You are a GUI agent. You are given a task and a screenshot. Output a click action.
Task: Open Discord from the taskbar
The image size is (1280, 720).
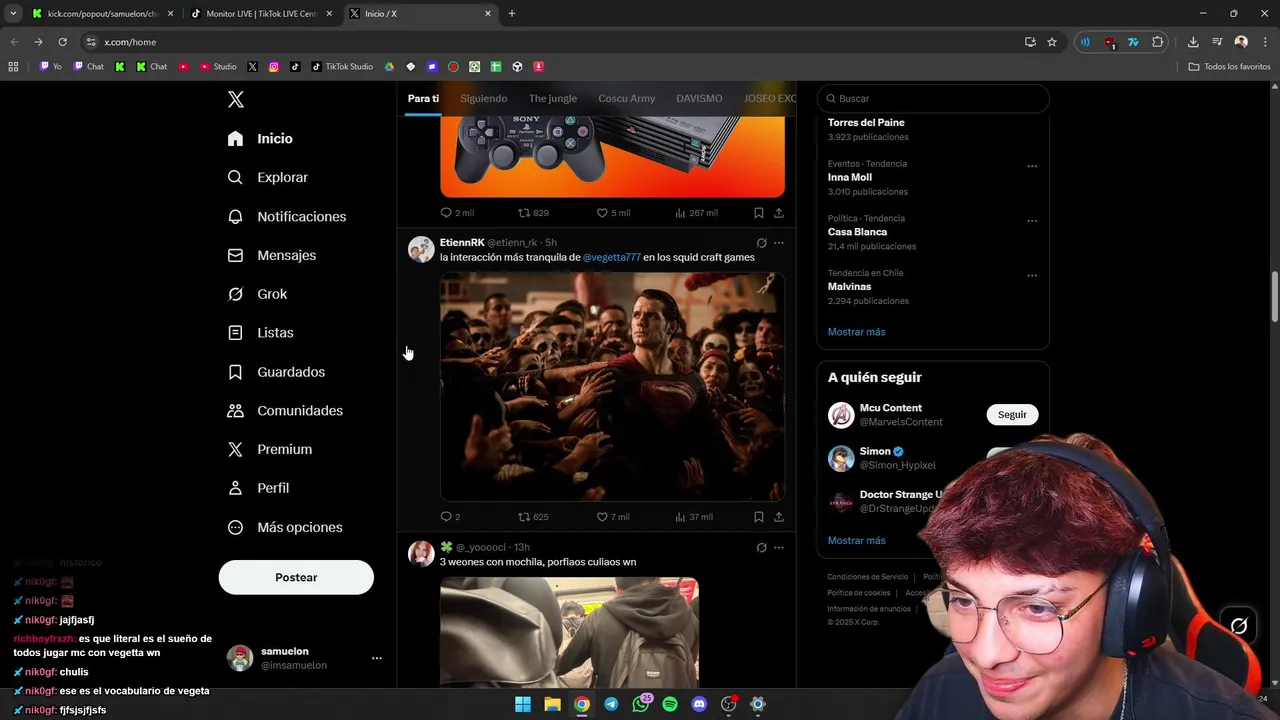point(699,704)
